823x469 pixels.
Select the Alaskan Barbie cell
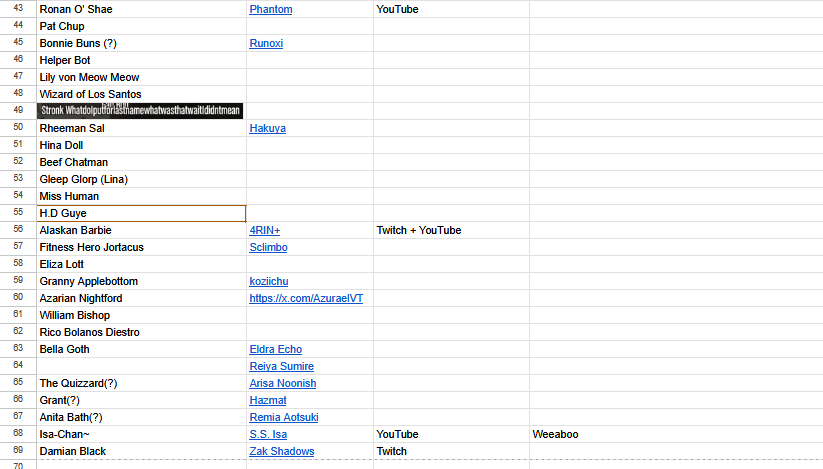click(x=141, y=230)
